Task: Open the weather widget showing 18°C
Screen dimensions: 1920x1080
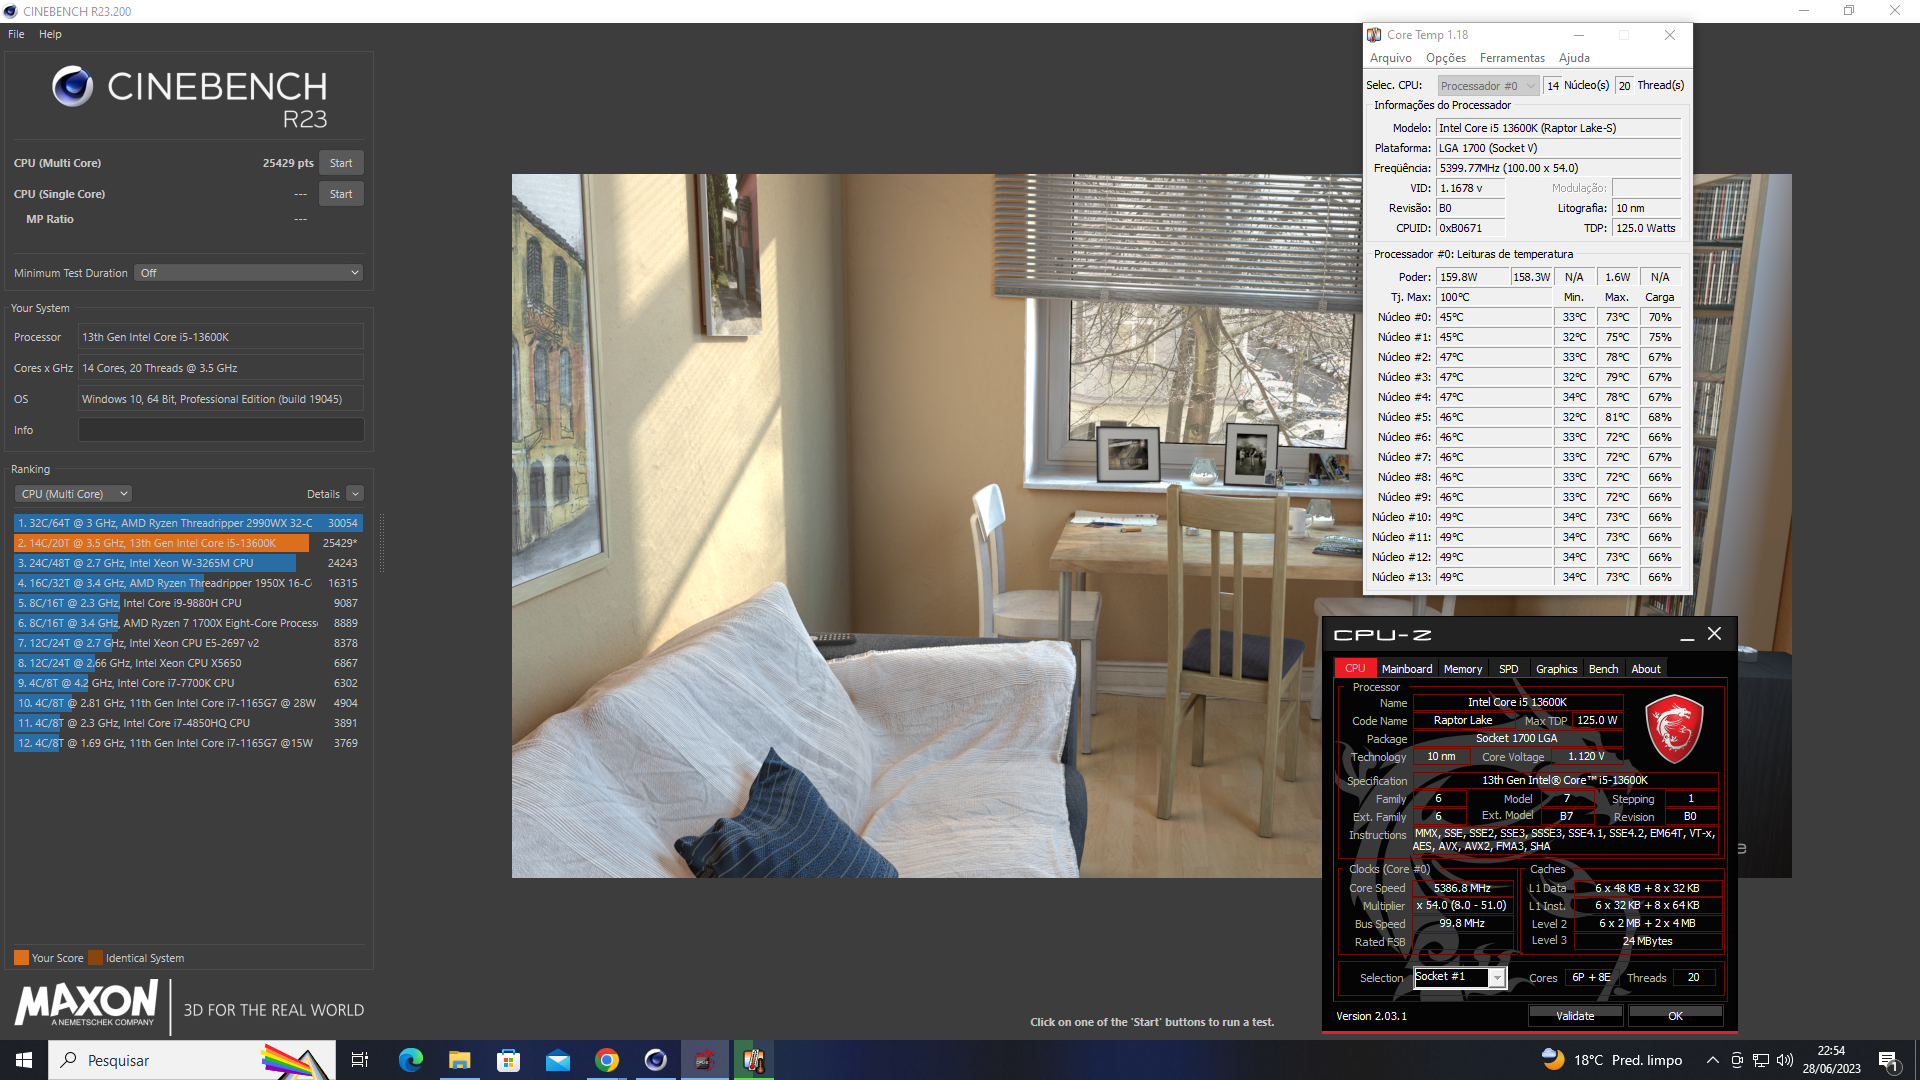Action: tap(1612, 1060)
